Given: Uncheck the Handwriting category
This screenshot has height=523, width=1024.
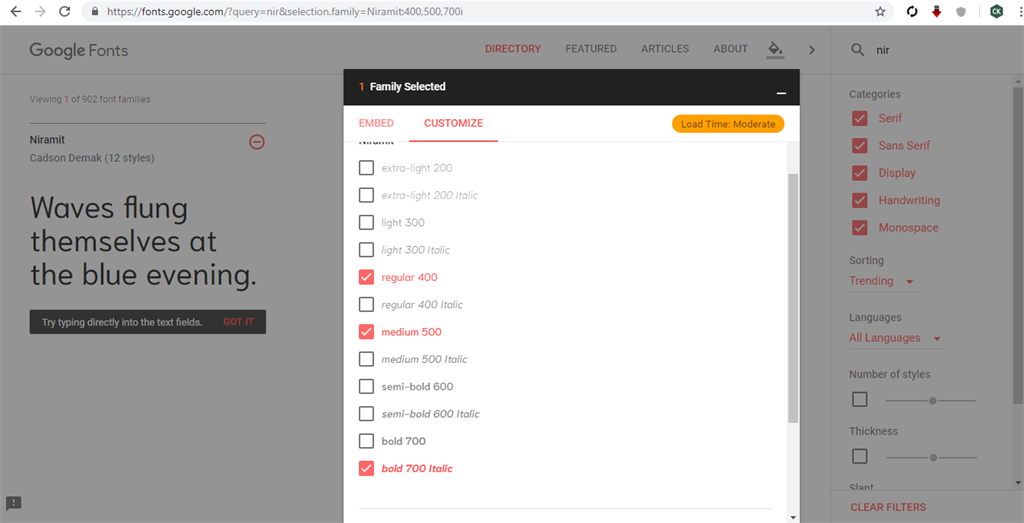Looking at the screenshot, I should pyautogui.click(x=859, y=200).
